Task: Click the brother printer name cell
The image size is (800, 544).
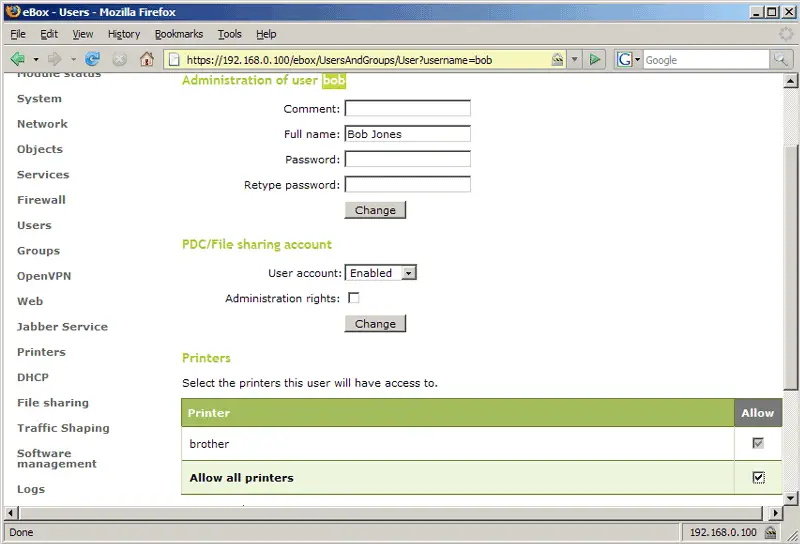Action: point(458,443)
